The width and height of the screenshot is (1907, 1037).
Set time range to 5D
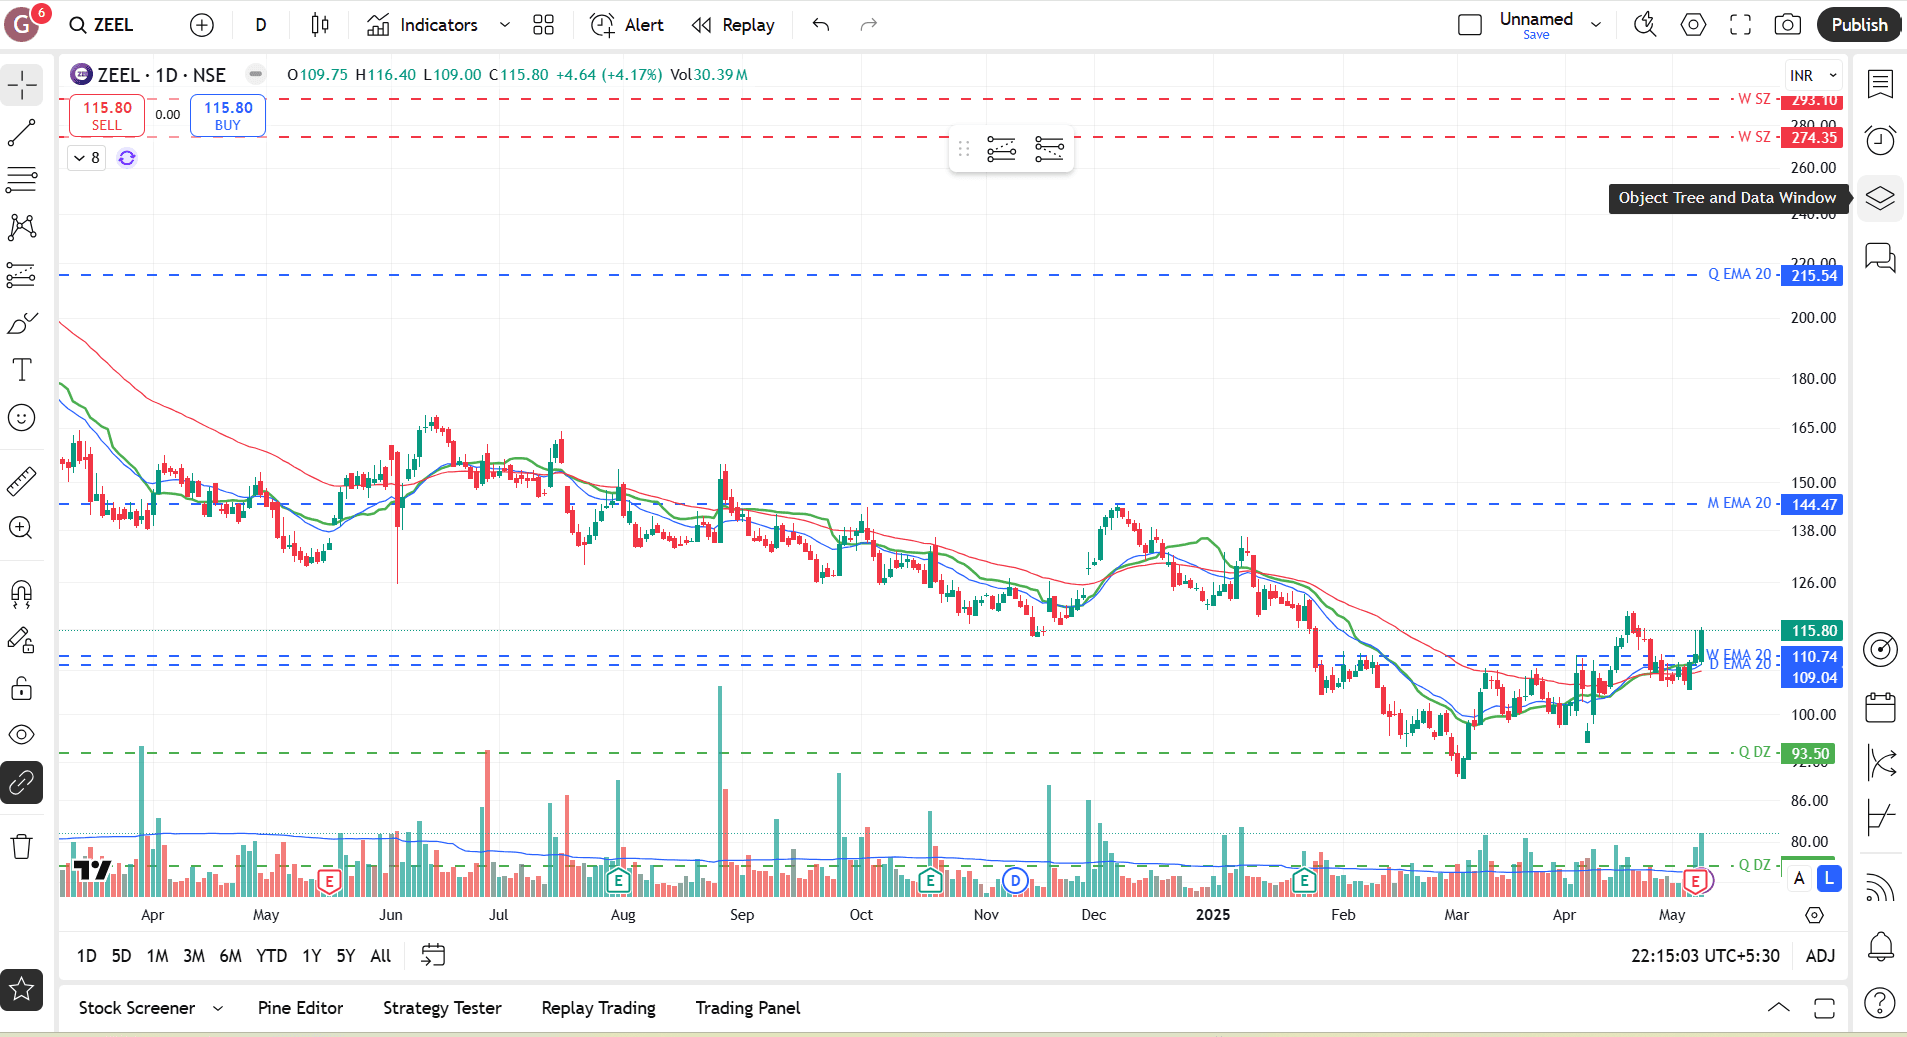121,956
